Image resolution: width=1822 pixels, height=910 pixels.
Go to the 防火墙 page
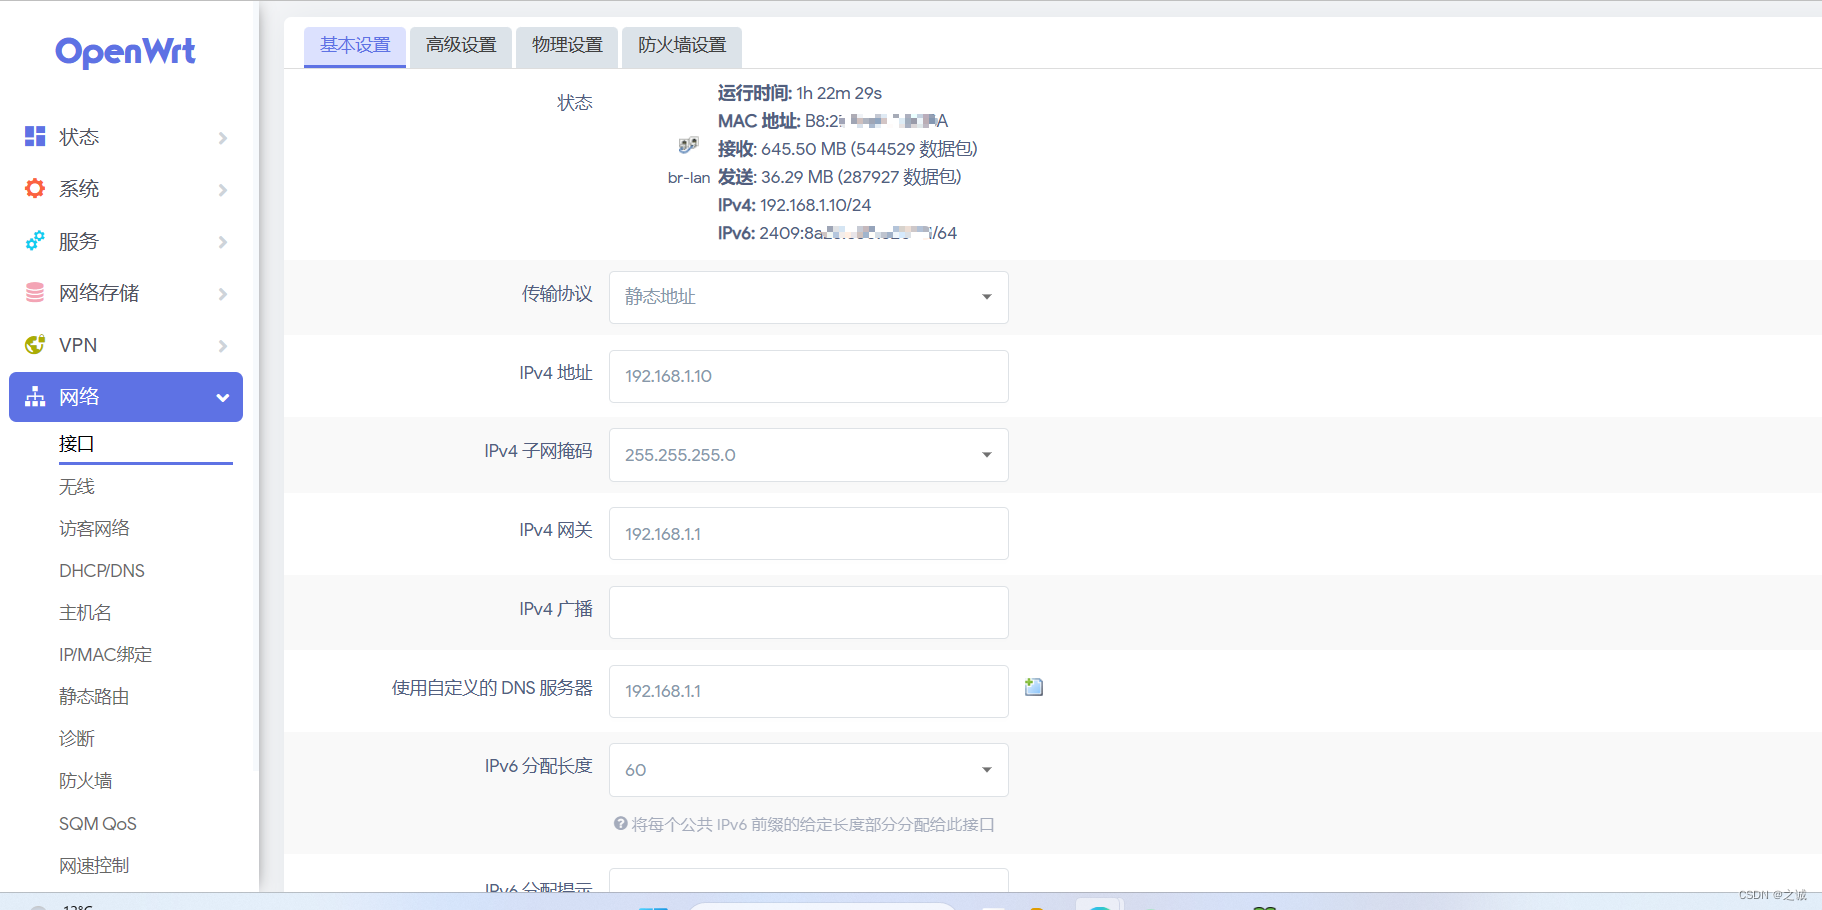pos(85,781)
